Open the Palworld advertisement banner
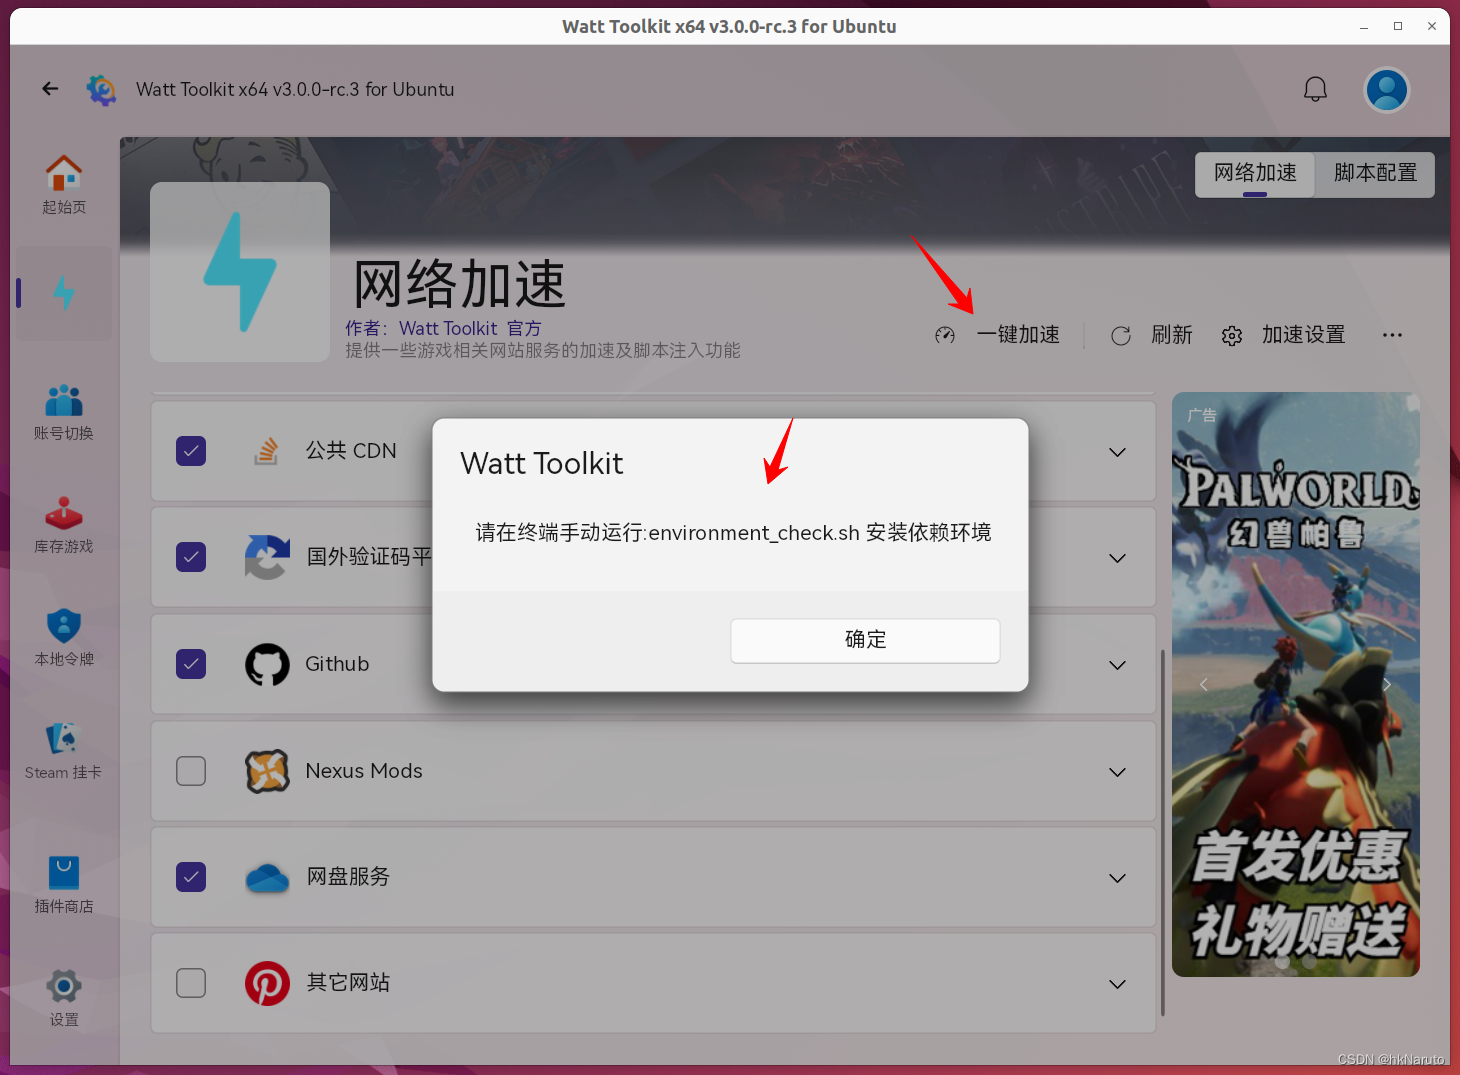 point(1296,684)
